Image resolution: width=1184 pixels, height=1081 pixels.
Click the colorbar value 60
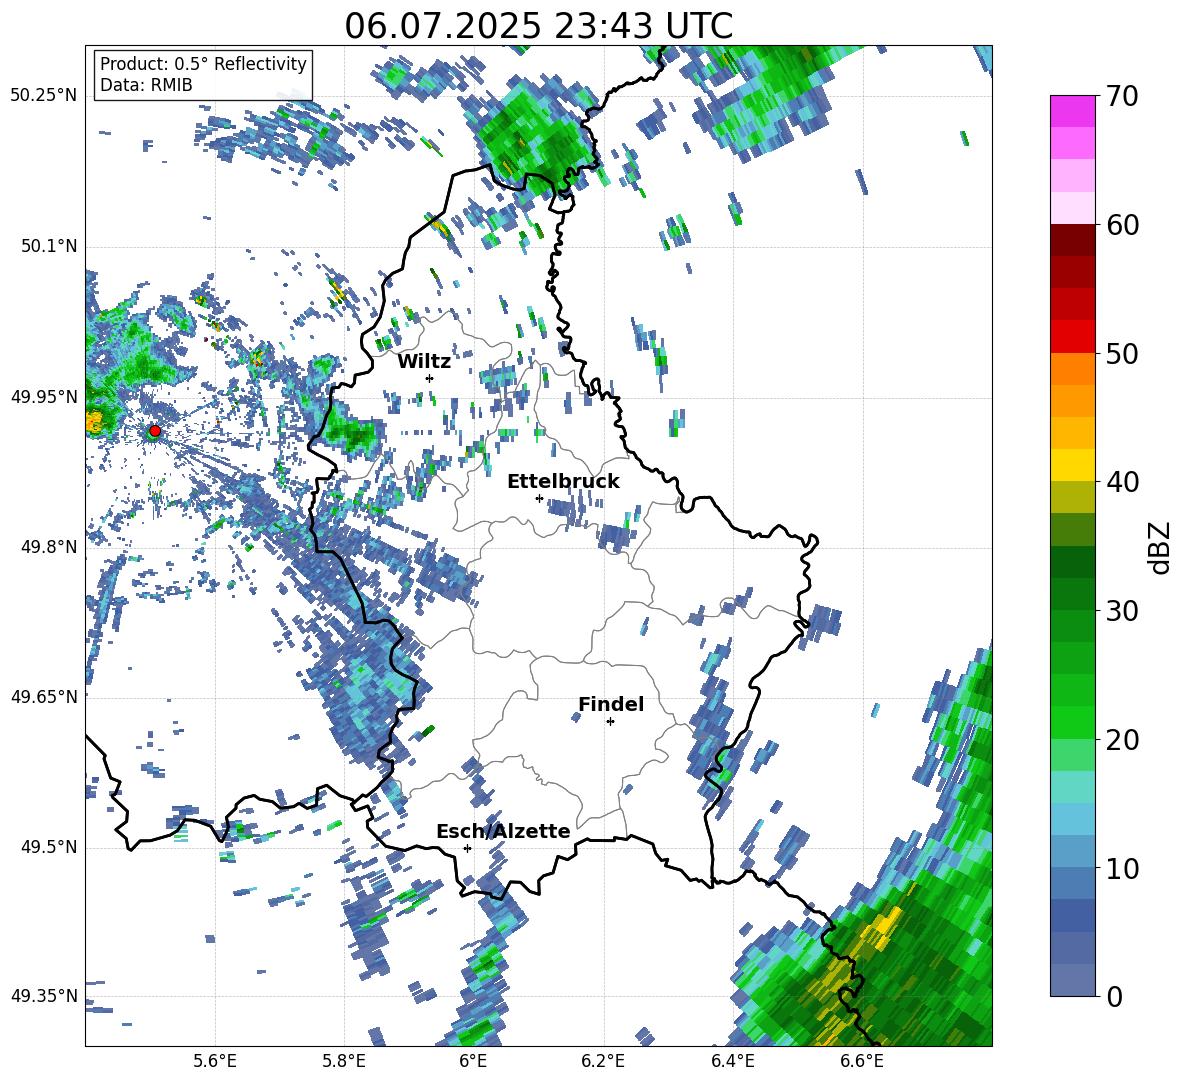click(x=1122, y=225)
